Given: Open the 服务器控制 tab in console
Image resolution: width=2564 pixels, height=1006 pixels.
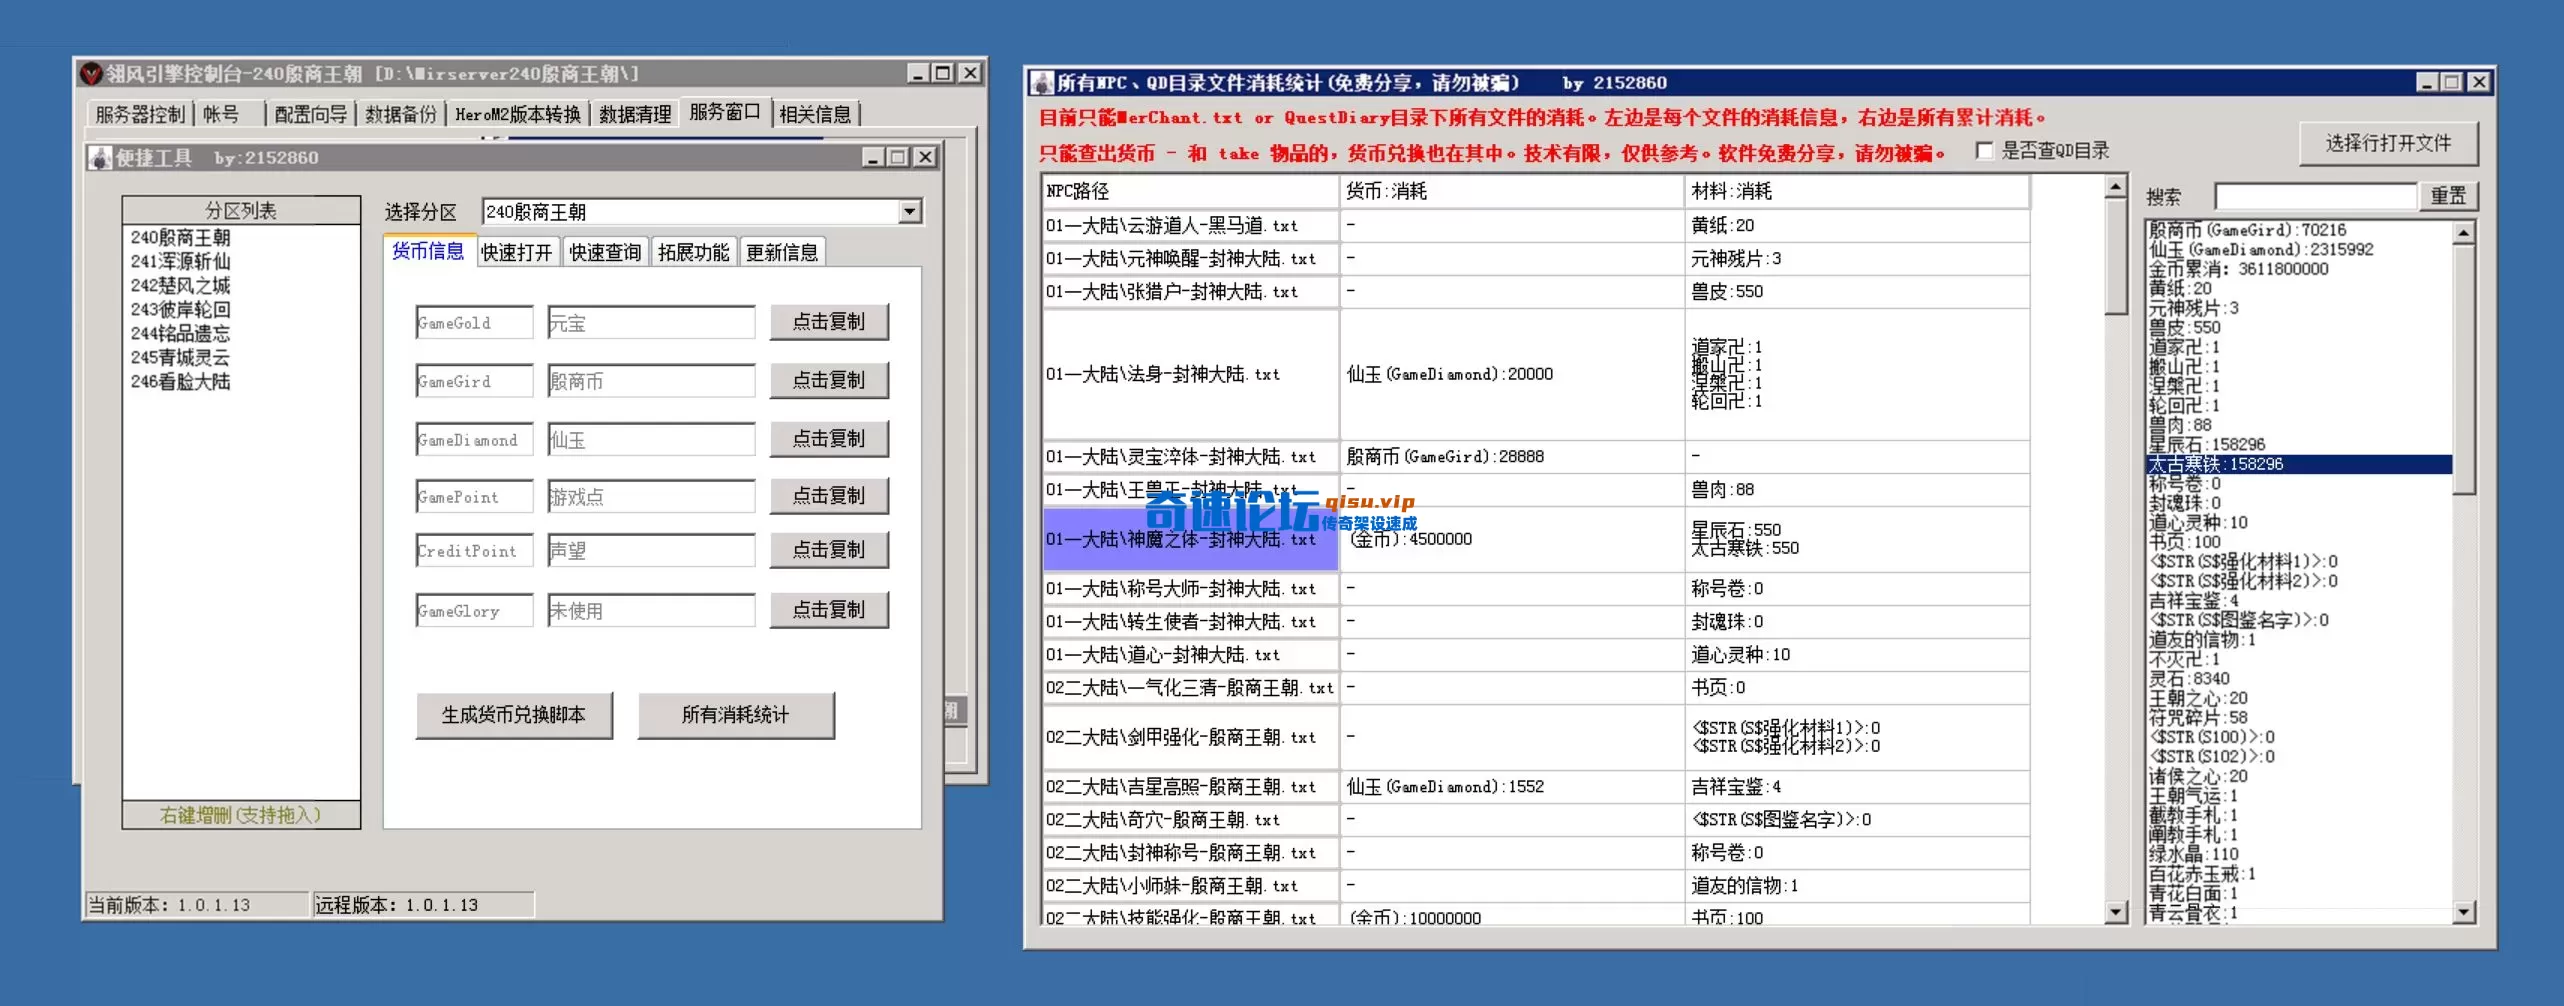Looking at the screenshot, I should (140, 115).
